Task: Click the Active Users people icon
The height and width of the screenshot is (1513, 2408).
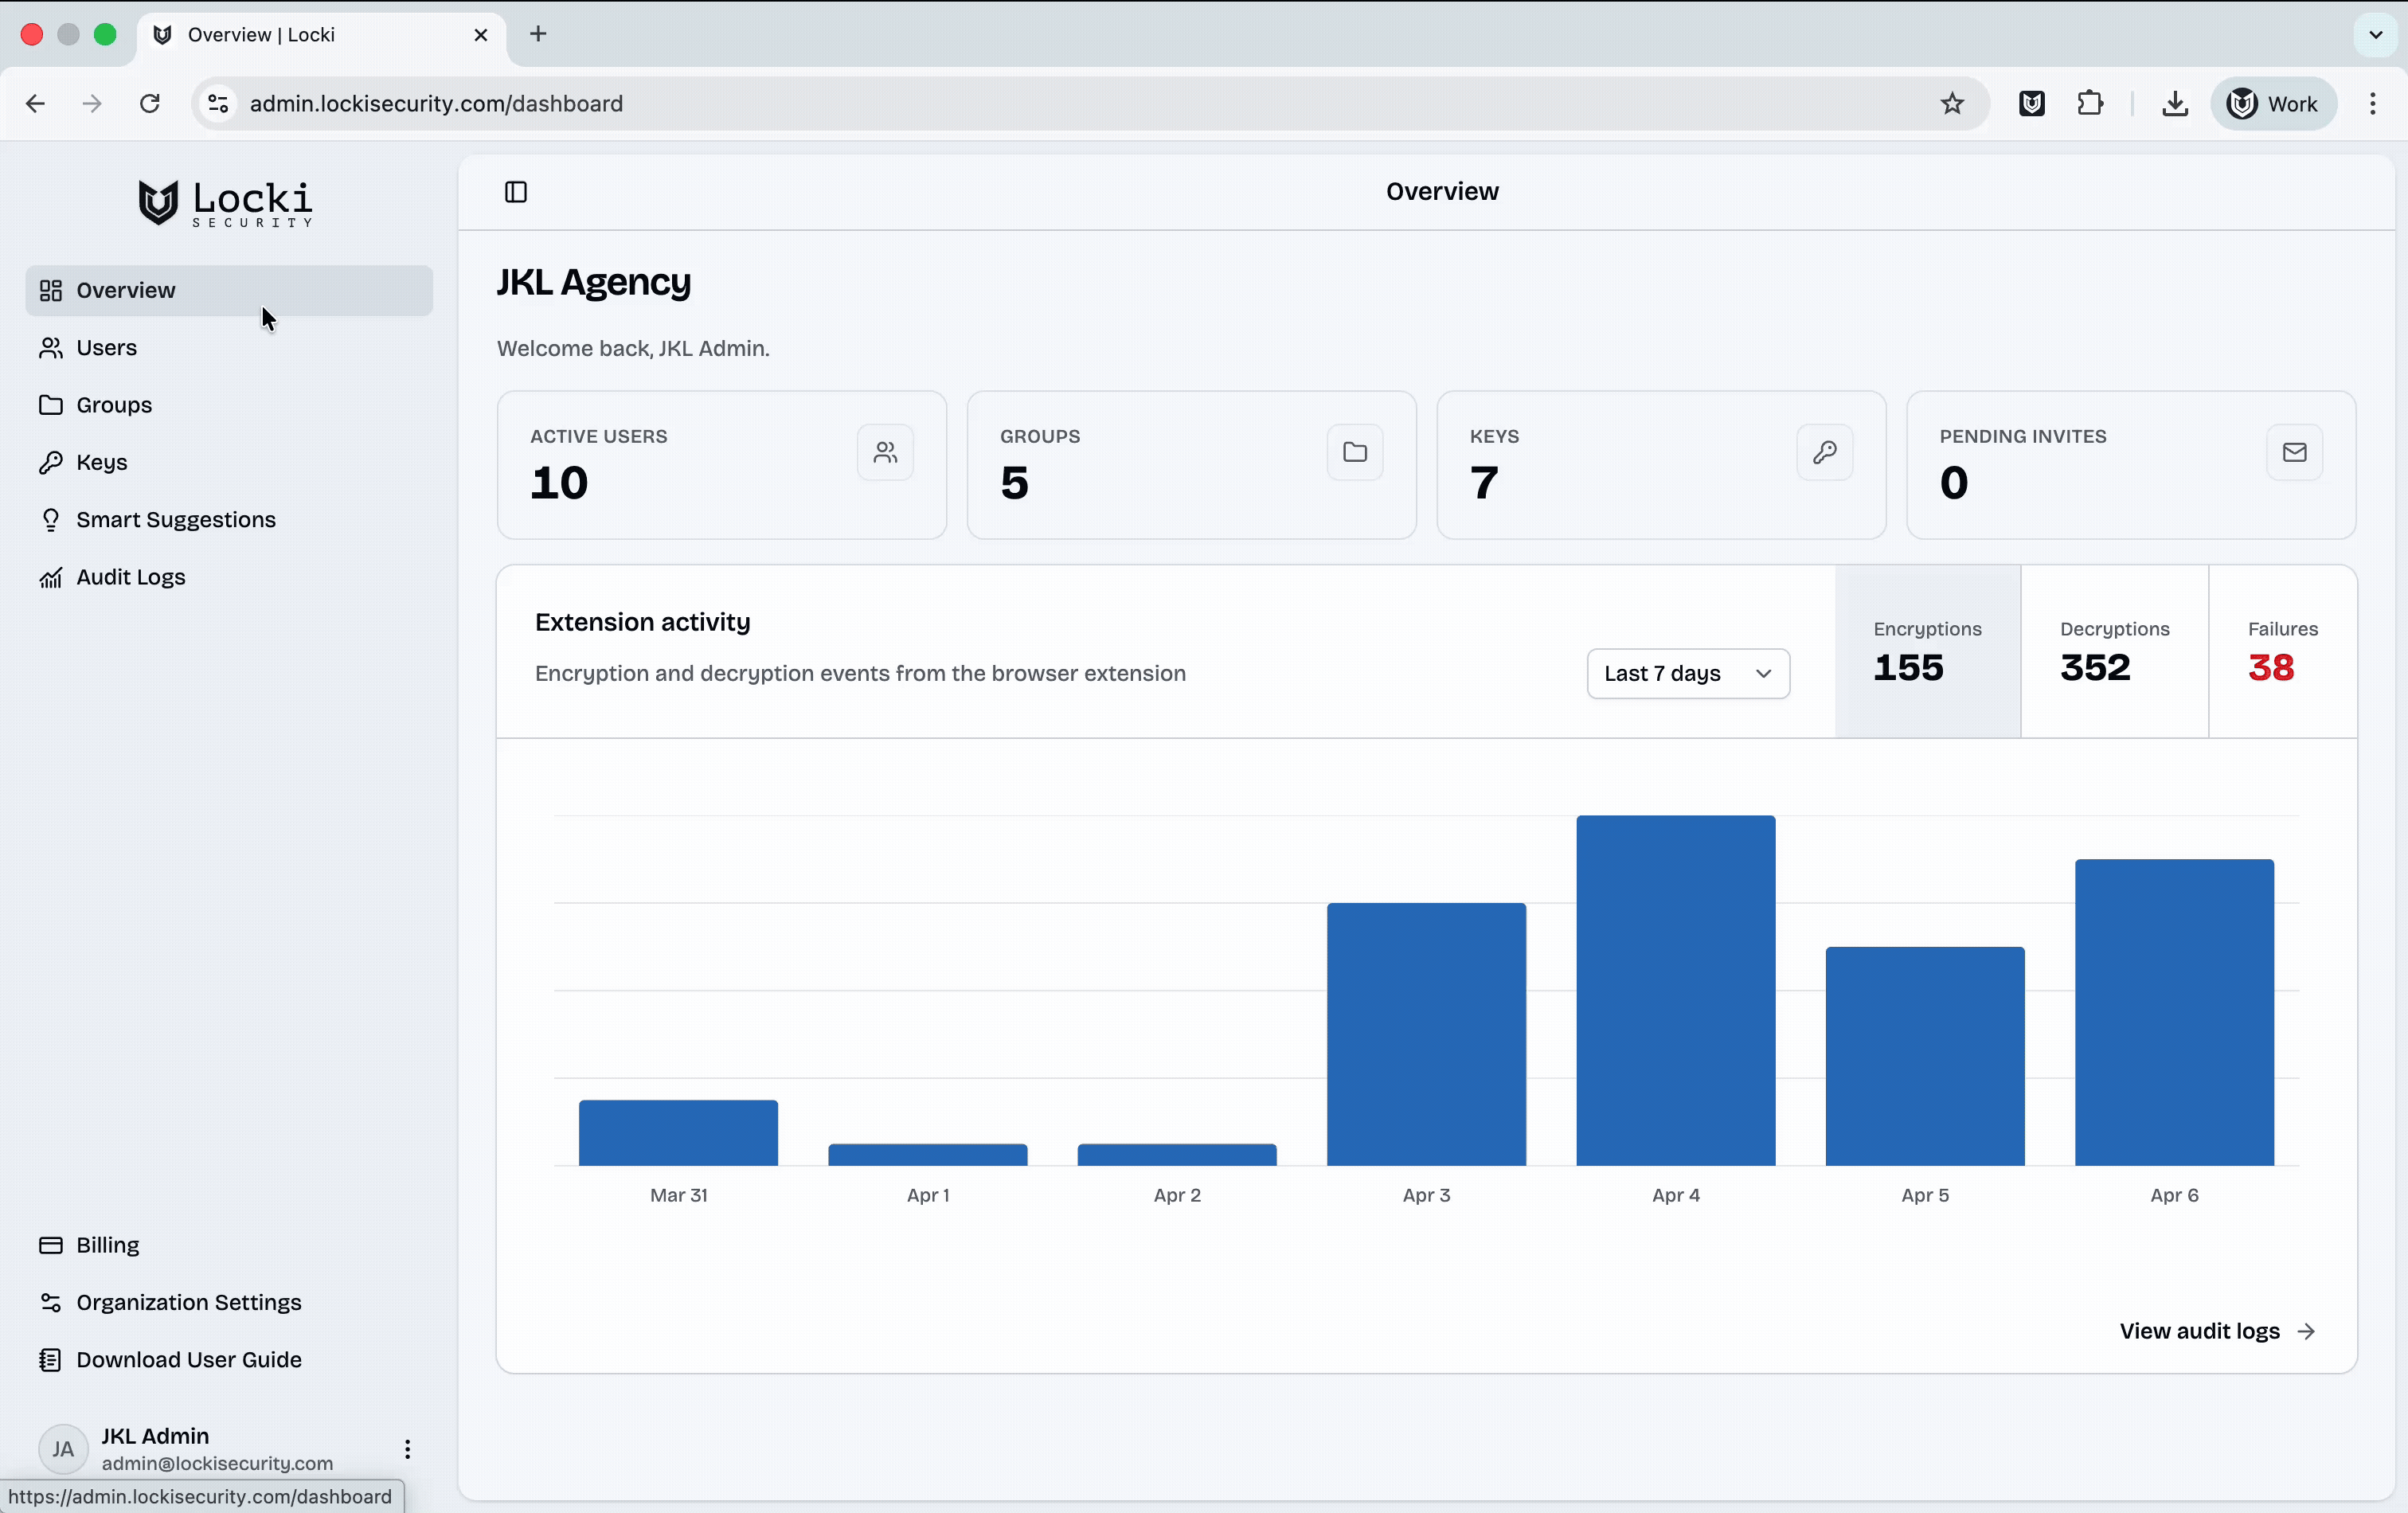Action: coord(885,453)
